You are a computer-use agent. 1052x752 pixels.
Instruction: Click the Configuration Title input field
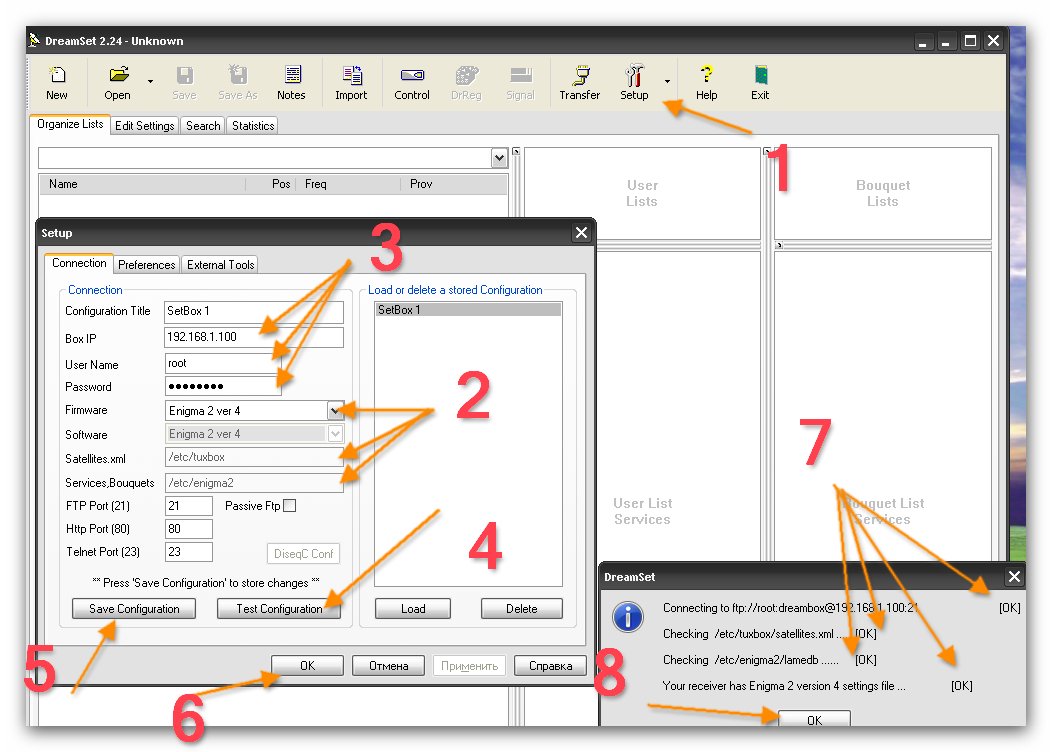pyautogui.click(x=254, y=311)
